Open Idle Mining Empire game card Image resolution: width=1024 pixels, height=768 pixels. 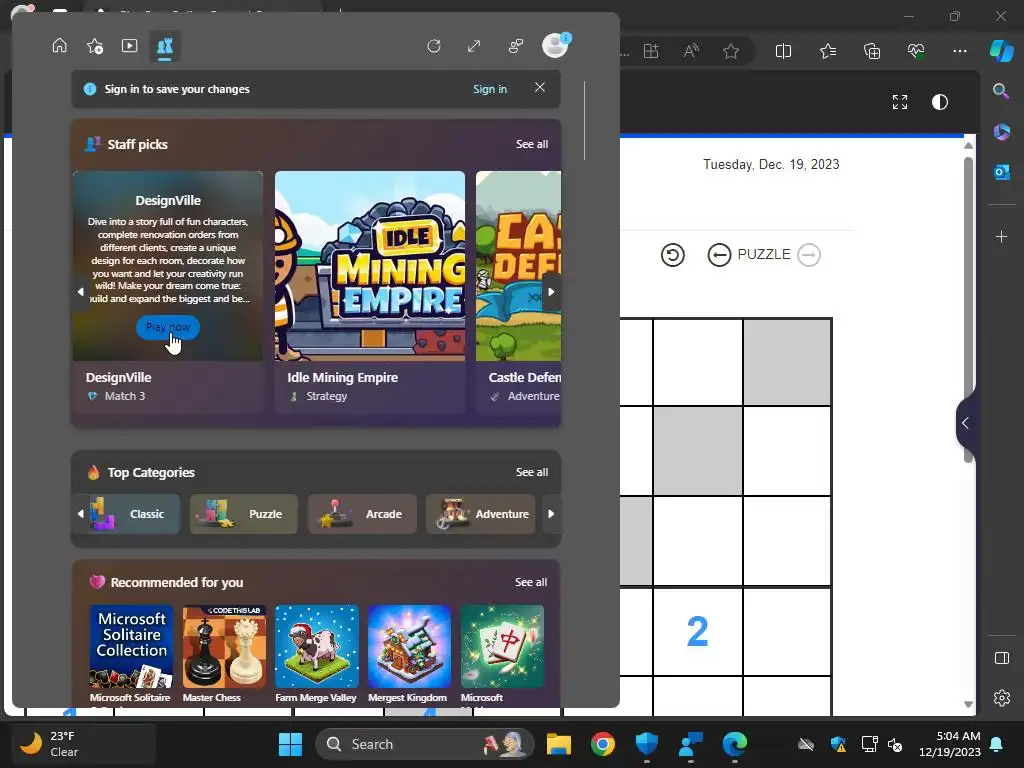370,266
